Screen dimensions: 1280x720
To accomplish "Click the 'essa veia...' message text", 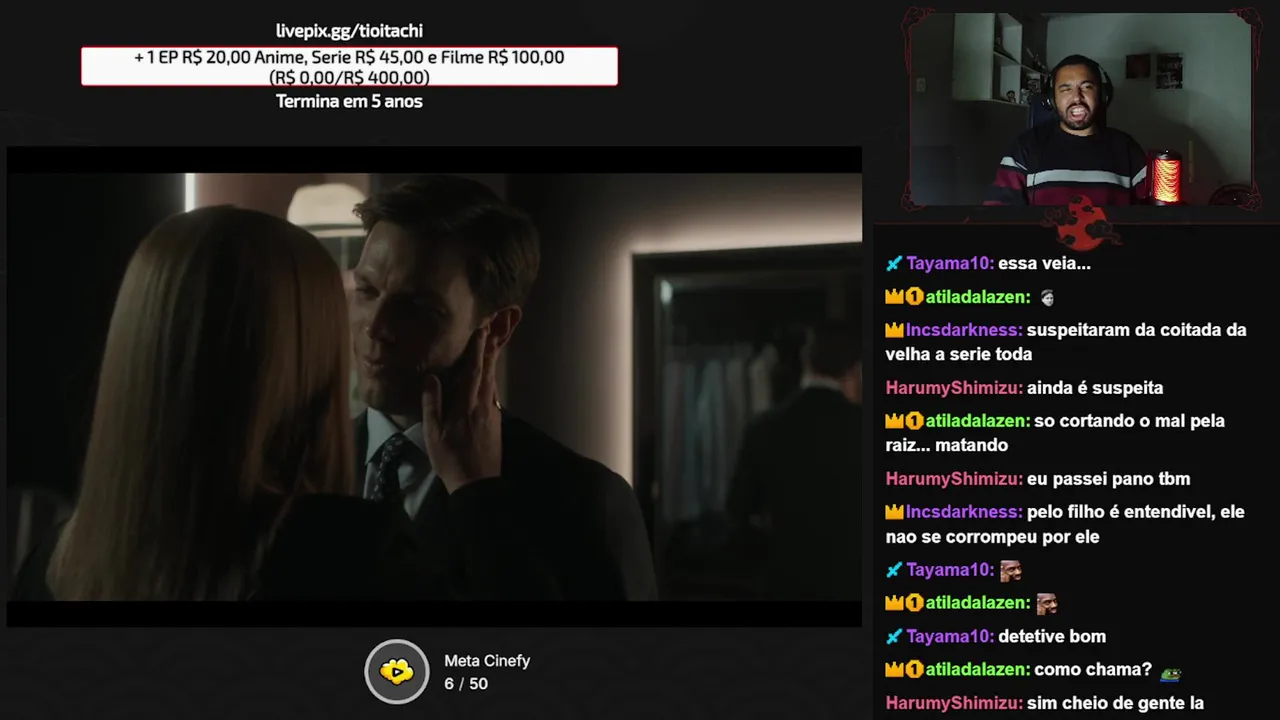I will click(x=1044, y=264).
